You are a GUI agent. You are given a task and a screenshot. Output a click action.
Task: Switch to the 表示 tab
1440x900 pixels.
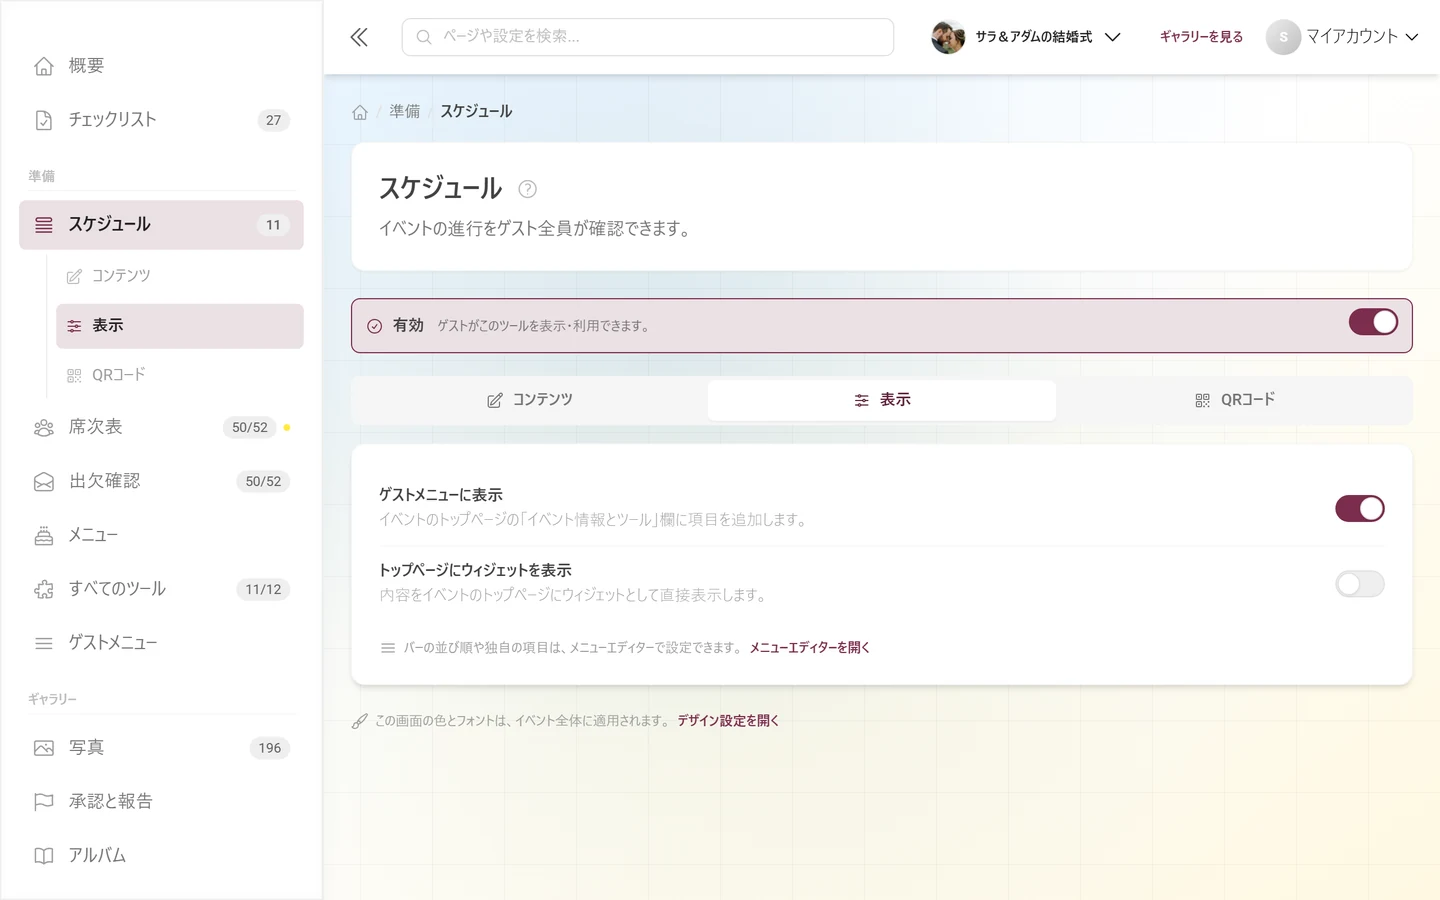tap(882, 400)
